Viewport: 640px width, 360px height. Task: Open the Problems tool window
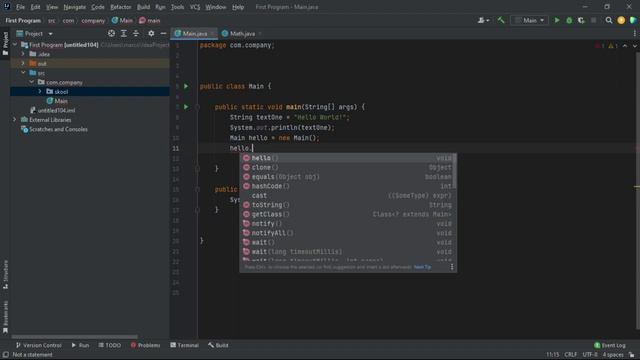(x=145, y=345)
